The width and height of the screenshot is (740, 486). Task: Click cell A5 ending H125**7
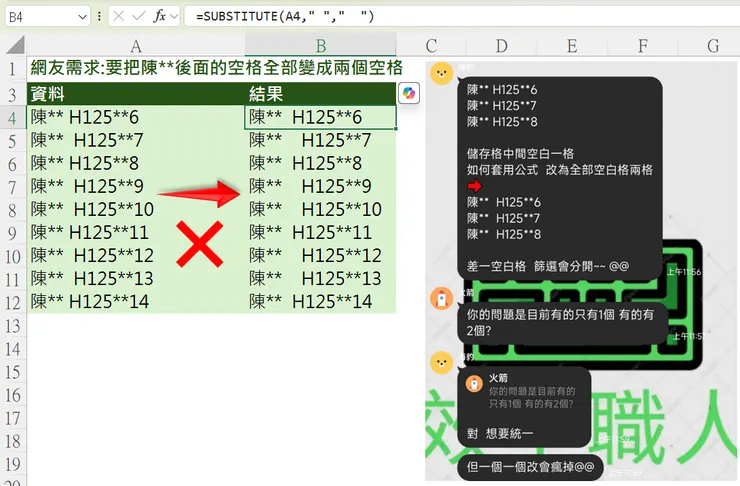[136, 140]
